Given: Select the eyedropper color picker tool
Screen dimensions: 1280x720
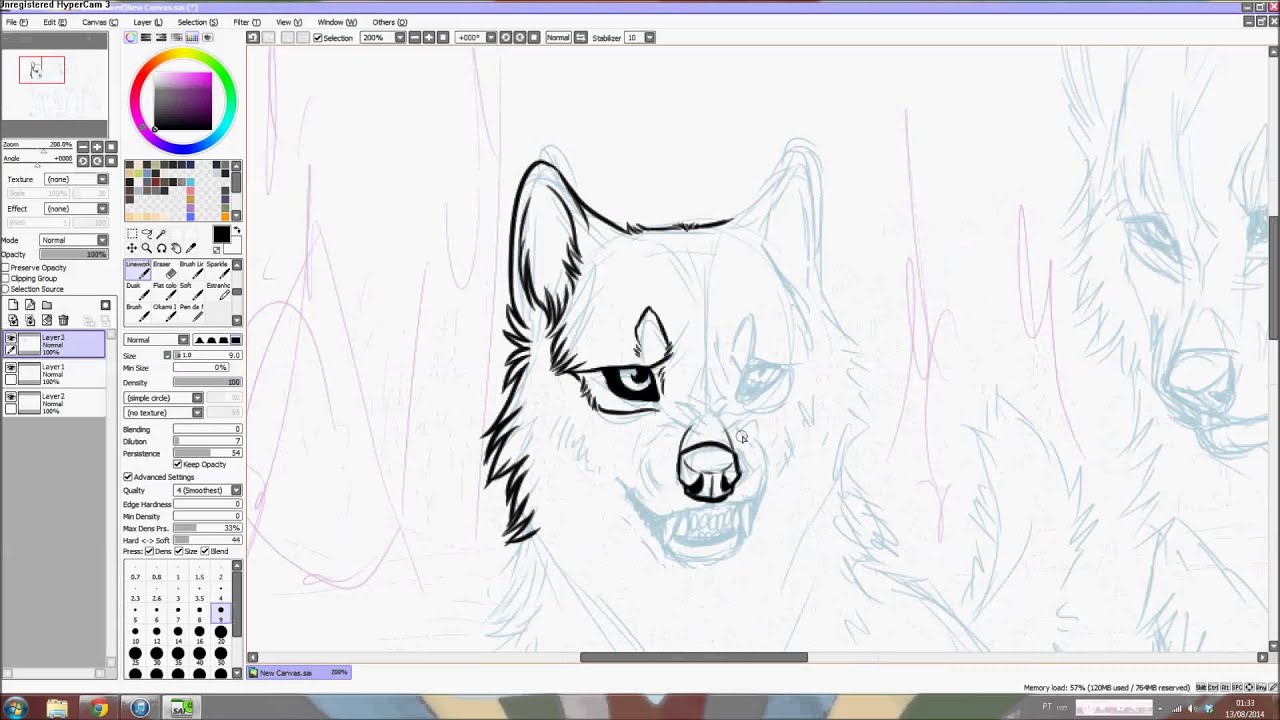Looking at the screenshot, I should click(x=191, y=248).
